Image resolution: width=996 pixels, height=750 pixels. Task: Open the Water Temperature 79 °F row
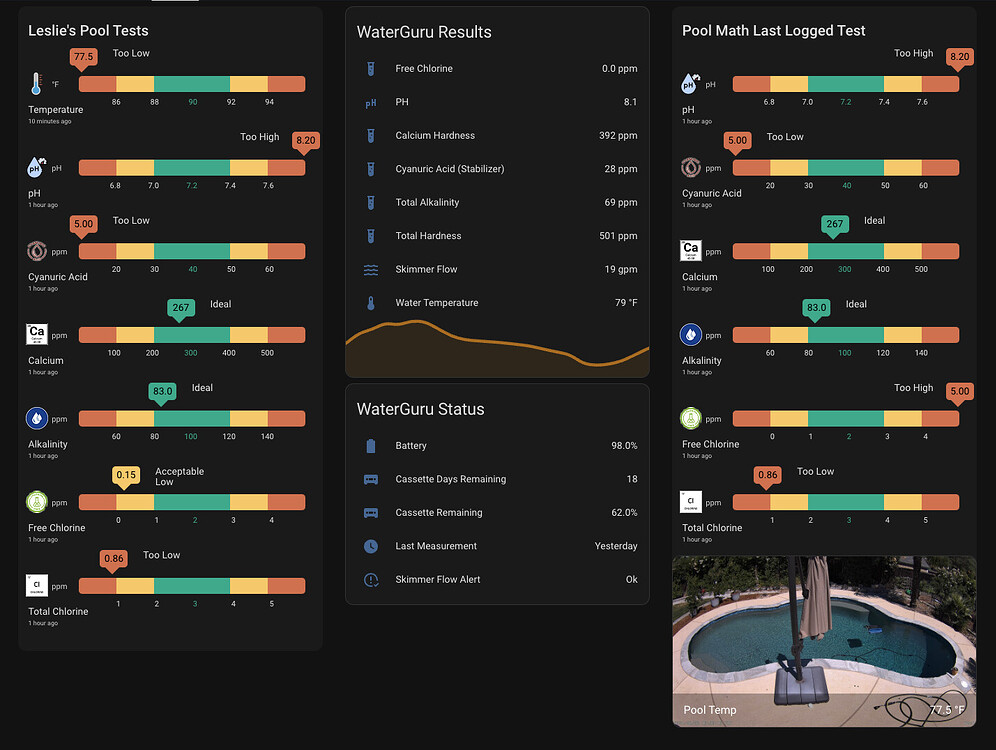[x=497, y=303]
